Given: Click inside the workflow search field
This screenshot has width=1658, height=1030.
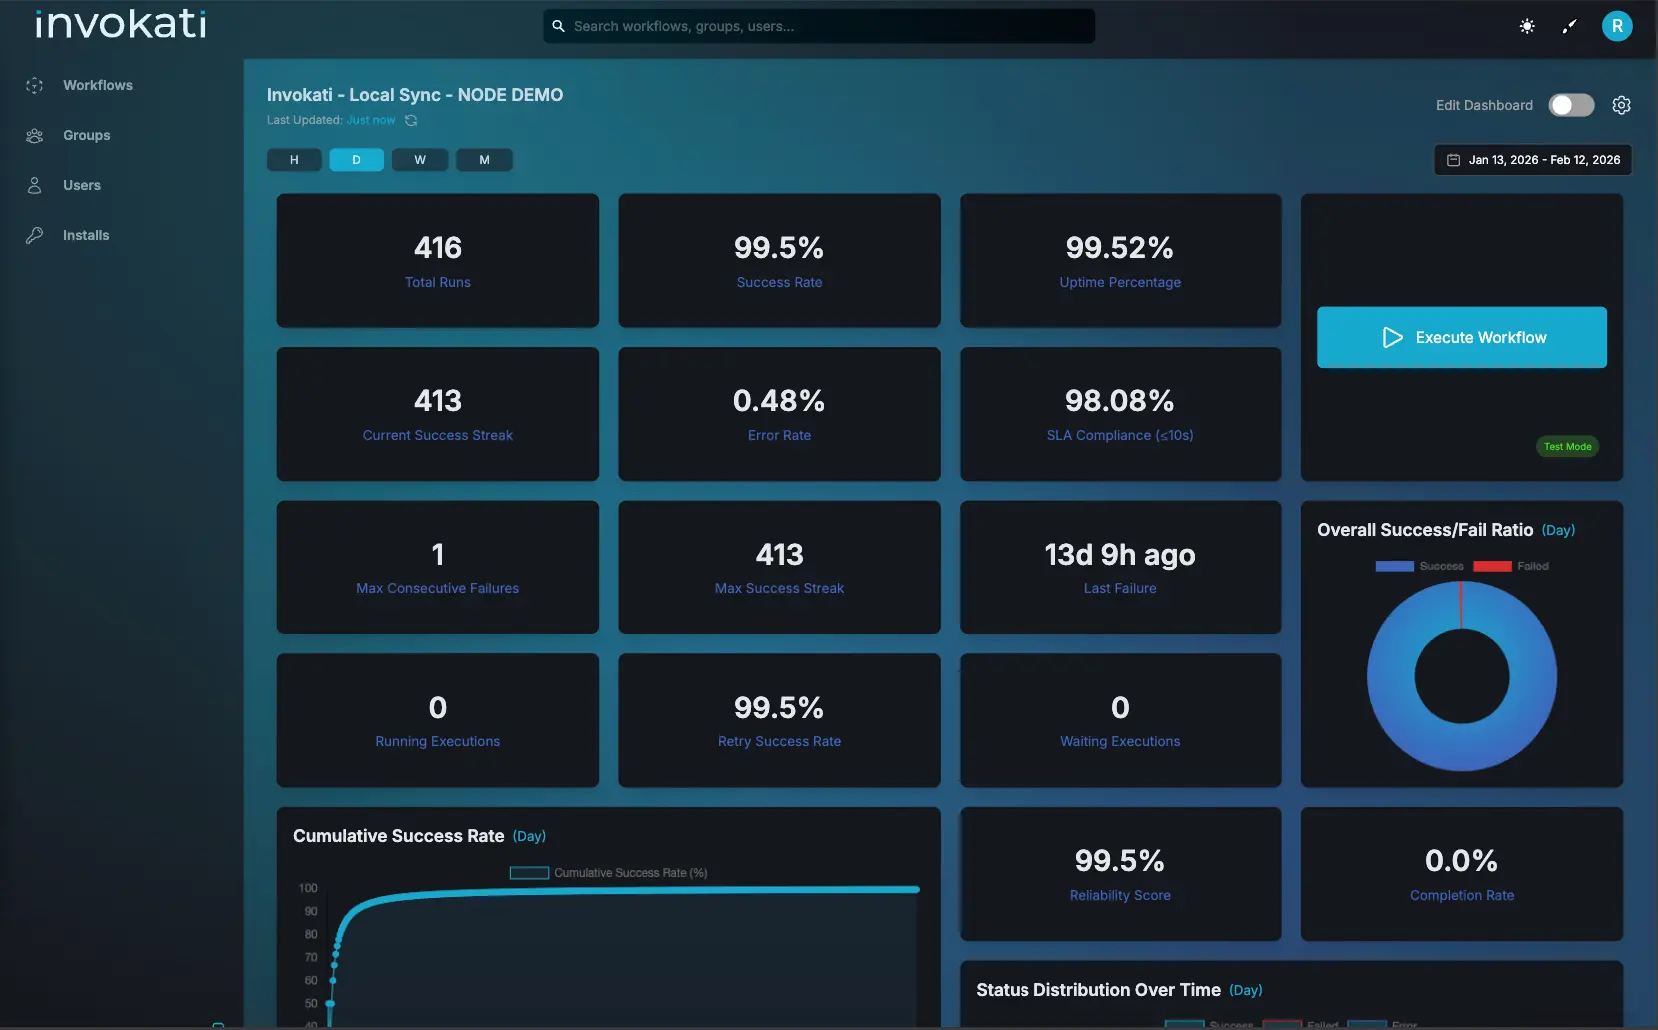Looking at the screenshot, I should pos(820,26).
